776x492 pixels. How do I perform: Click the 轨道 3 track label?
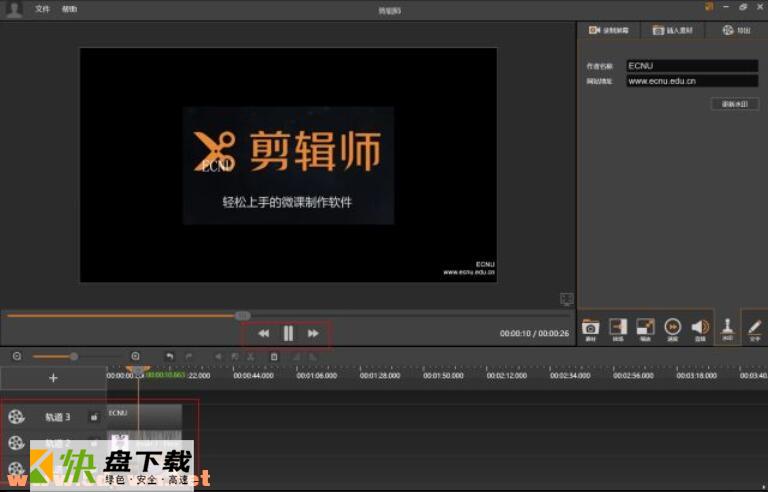click(x=57, y=417)
